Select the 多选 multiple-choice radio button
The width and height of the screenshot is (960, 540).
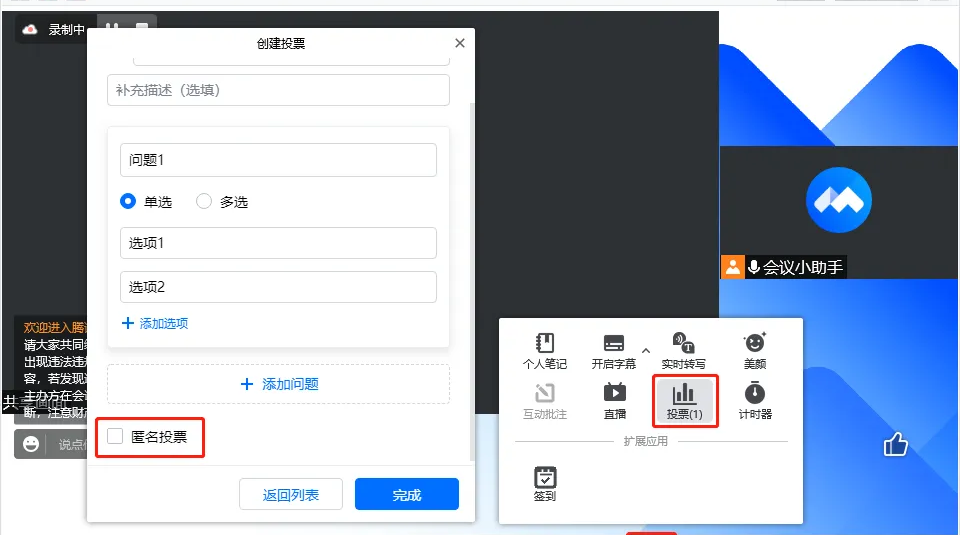pos(204,201)
